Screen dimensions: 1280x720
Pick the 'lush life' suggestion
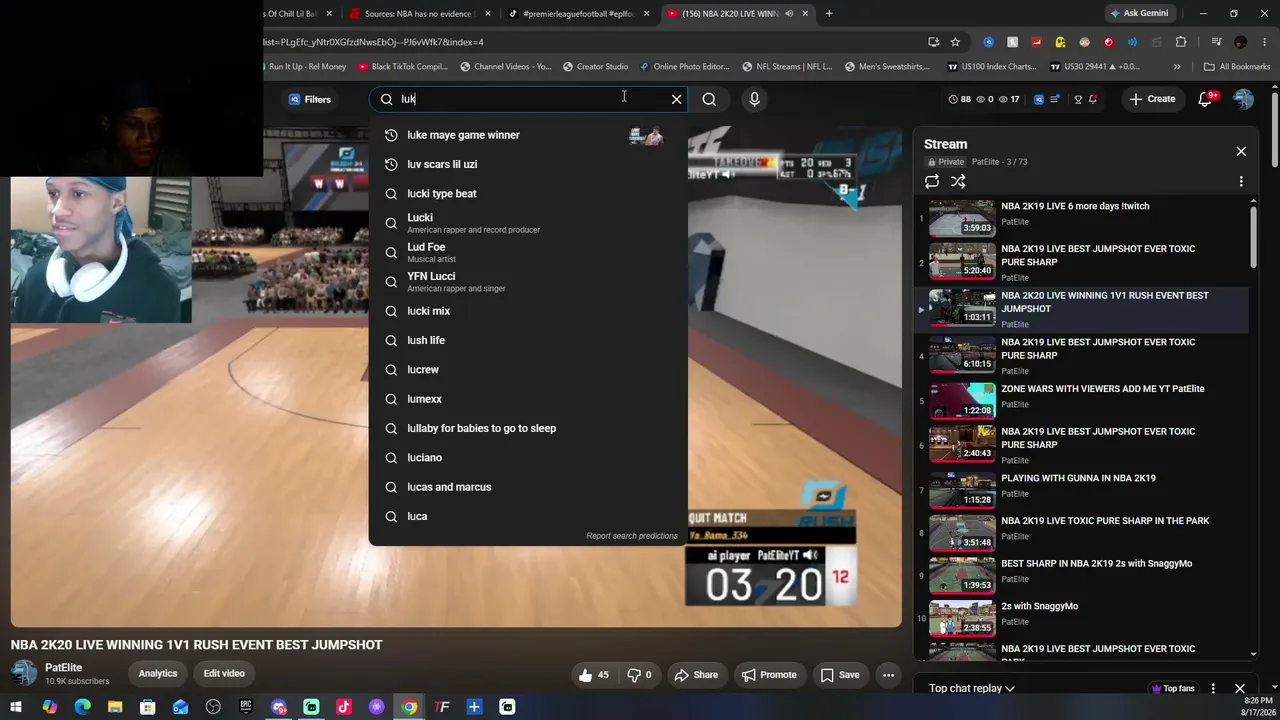coord(528,340)
